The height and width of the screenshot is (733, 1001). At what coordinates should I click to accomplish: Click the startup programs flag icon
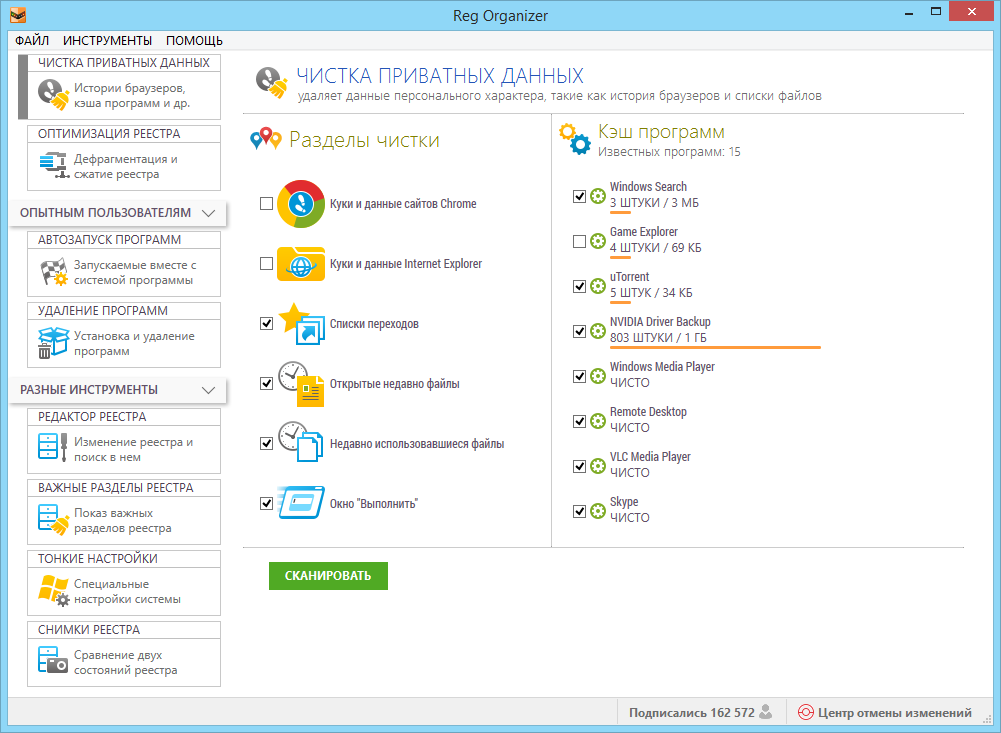point(54,272)
